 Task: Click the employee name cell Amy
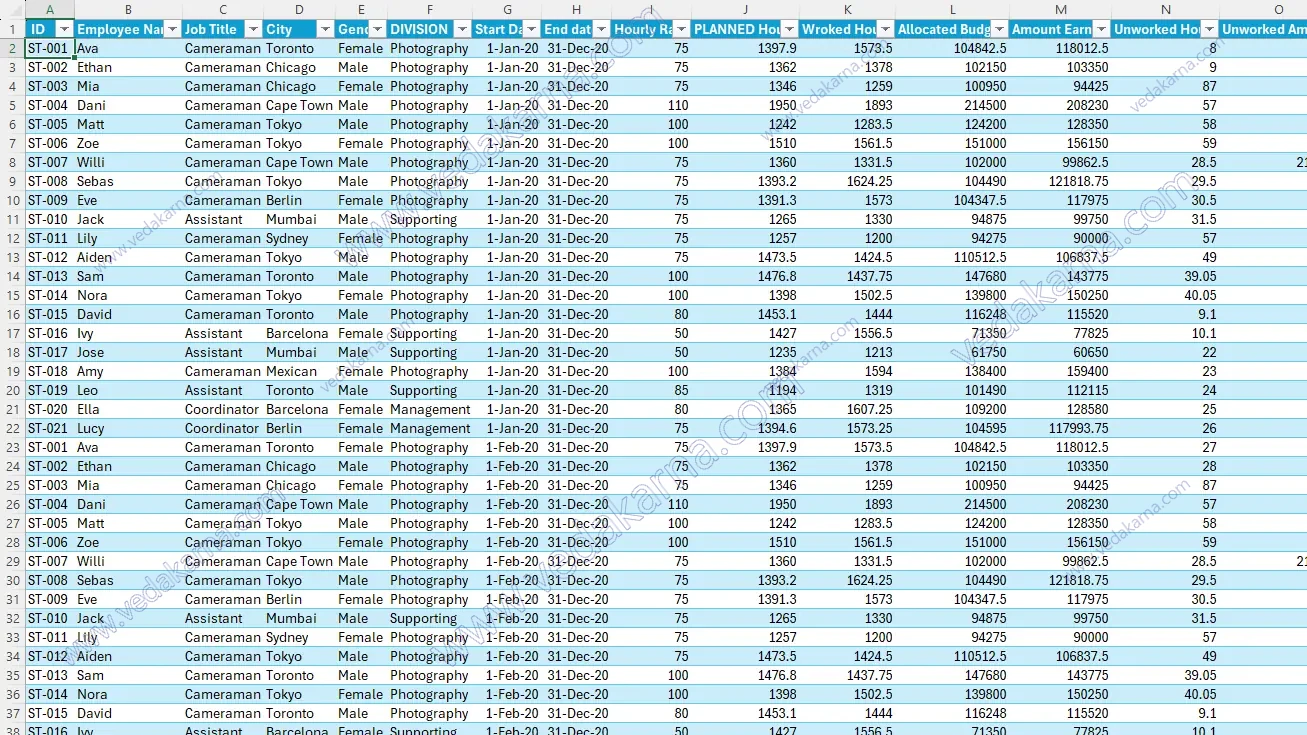point(129,371)
